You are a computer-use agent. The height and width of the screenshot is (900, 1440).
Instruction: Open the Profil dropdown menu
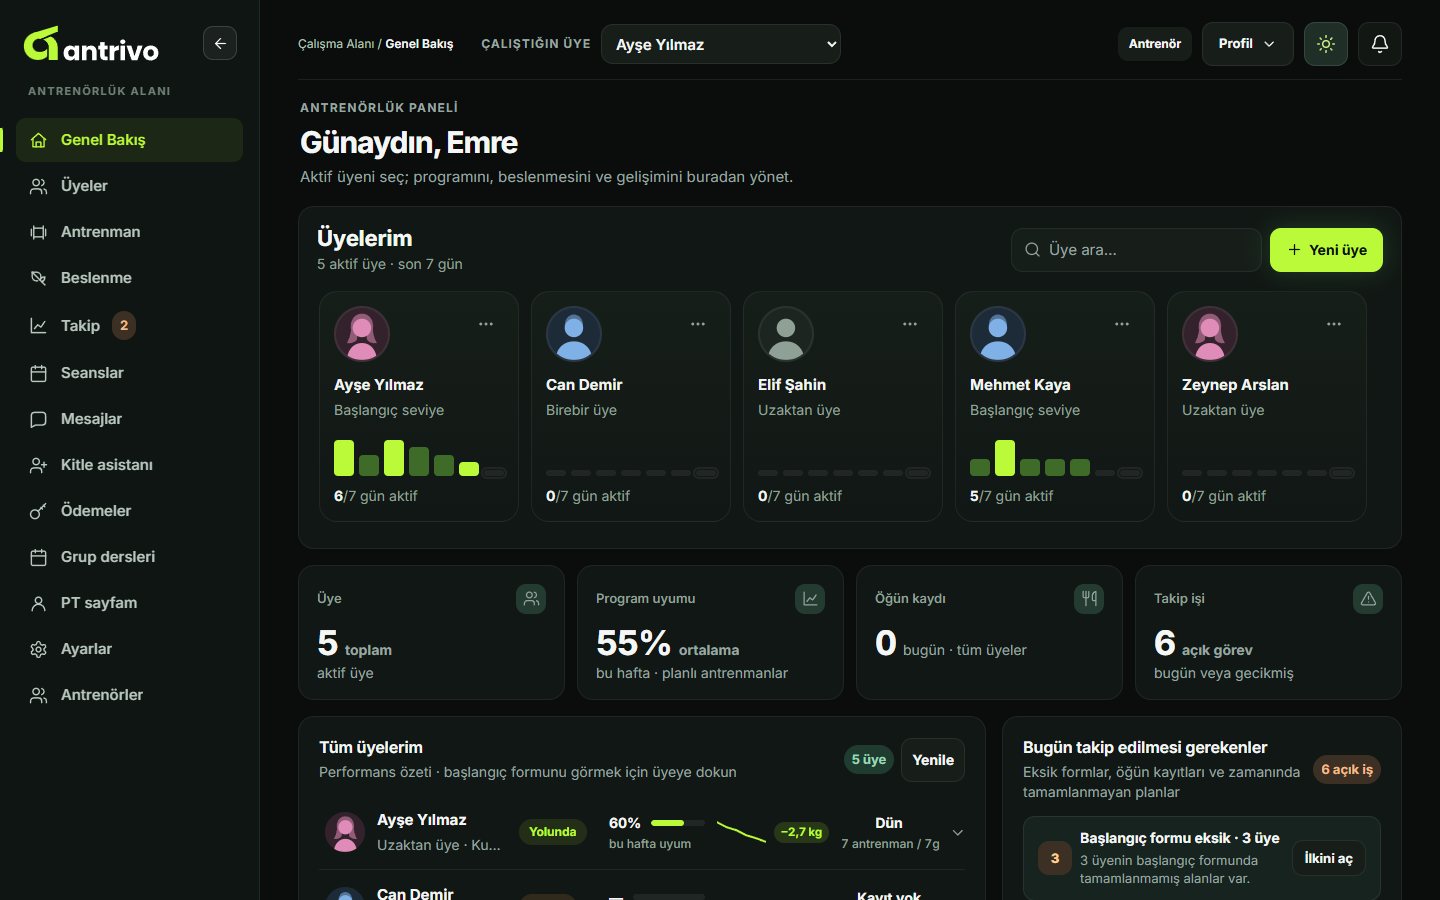click(x=1247, y=44)
